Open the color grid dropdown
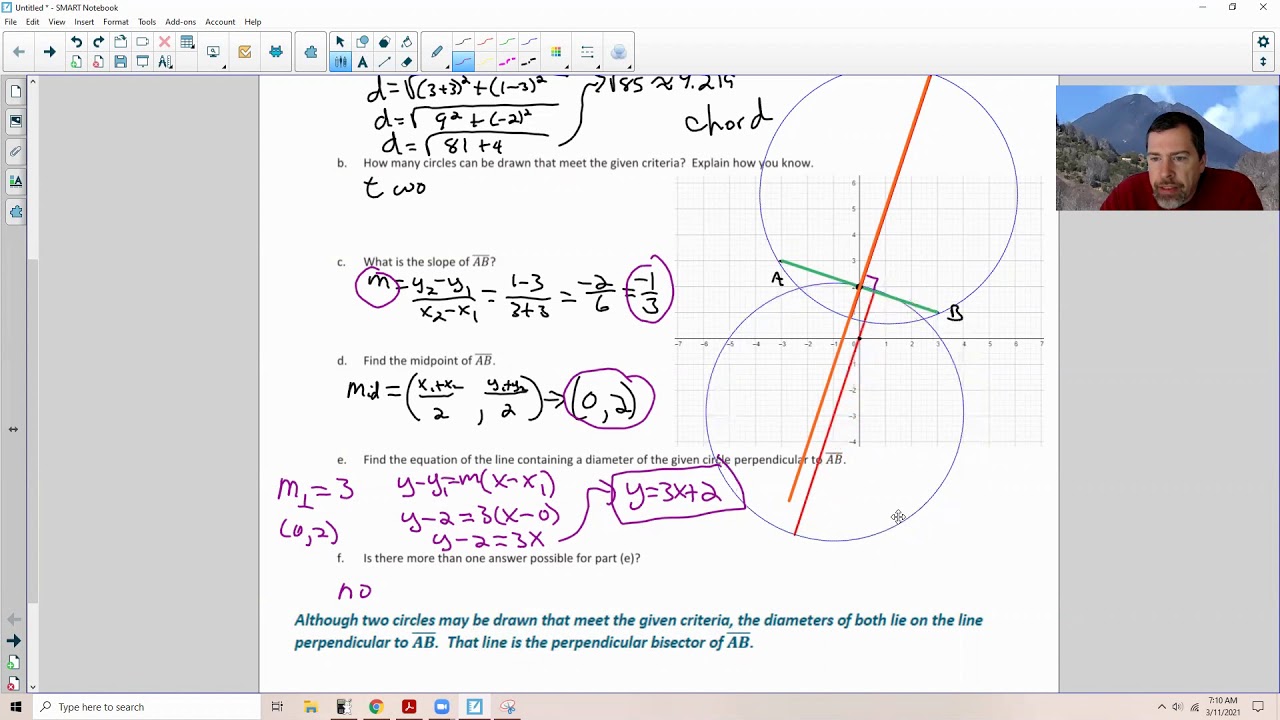The image size is (1280, 720). click(x=556, y=52)
